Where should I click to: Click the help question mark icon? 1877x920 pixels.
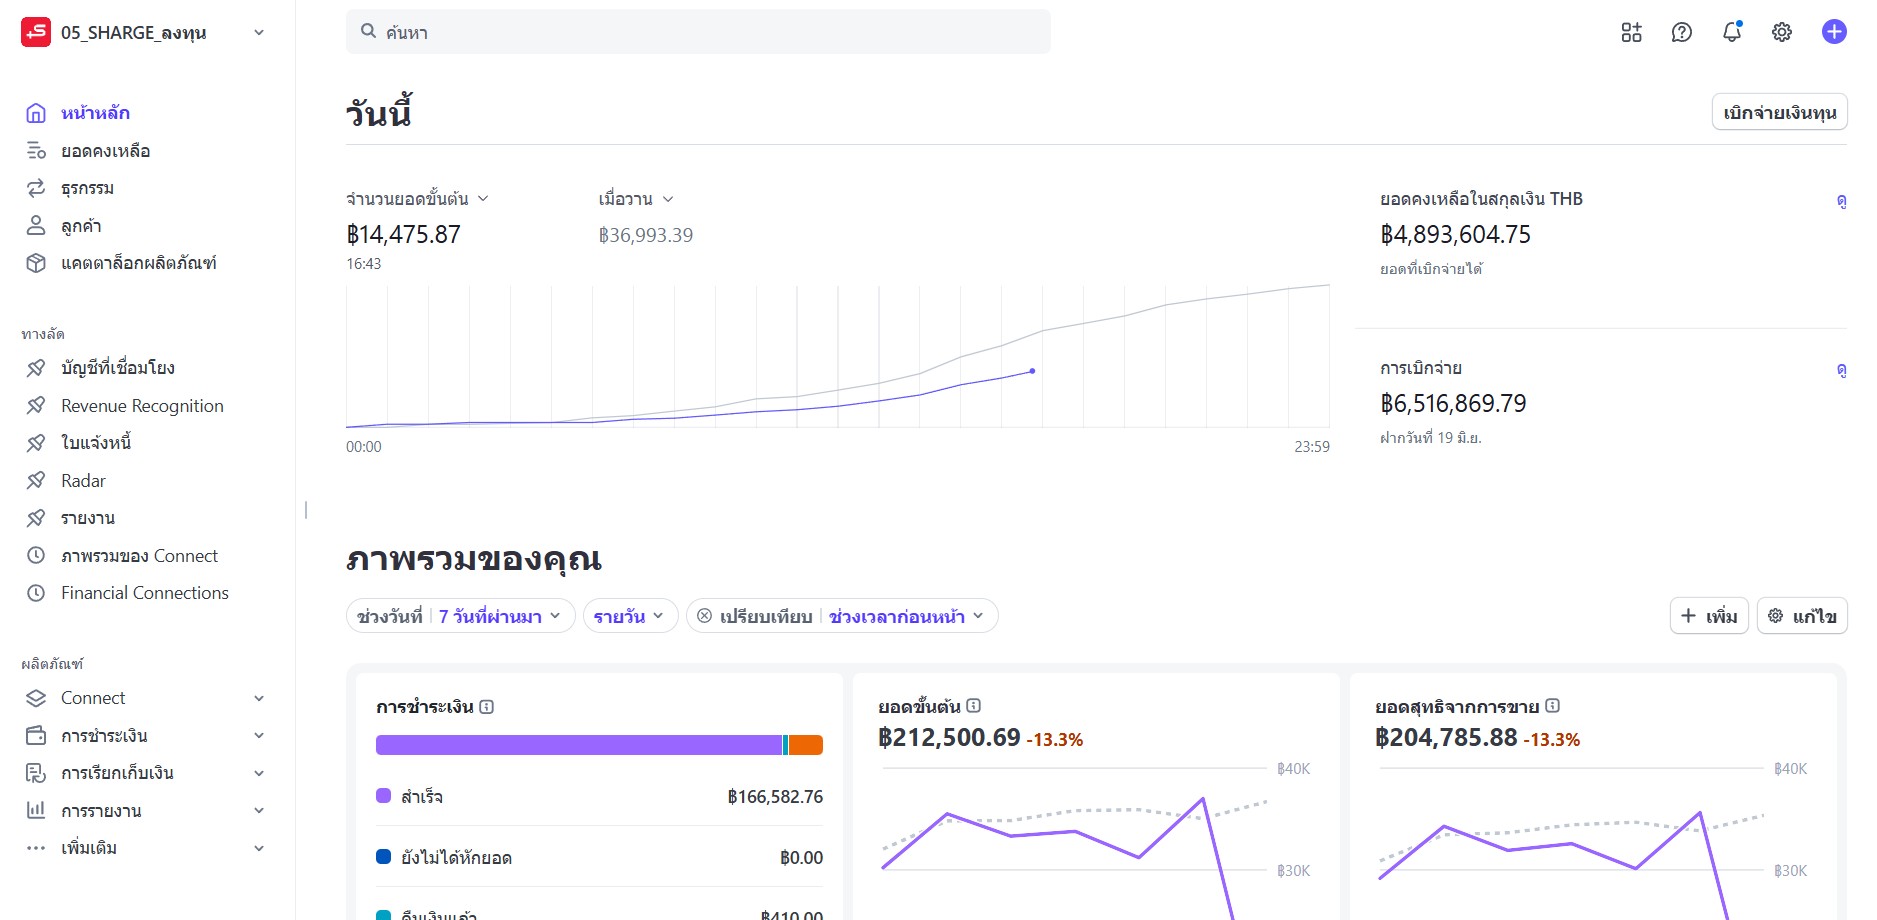coord(1681,32)
